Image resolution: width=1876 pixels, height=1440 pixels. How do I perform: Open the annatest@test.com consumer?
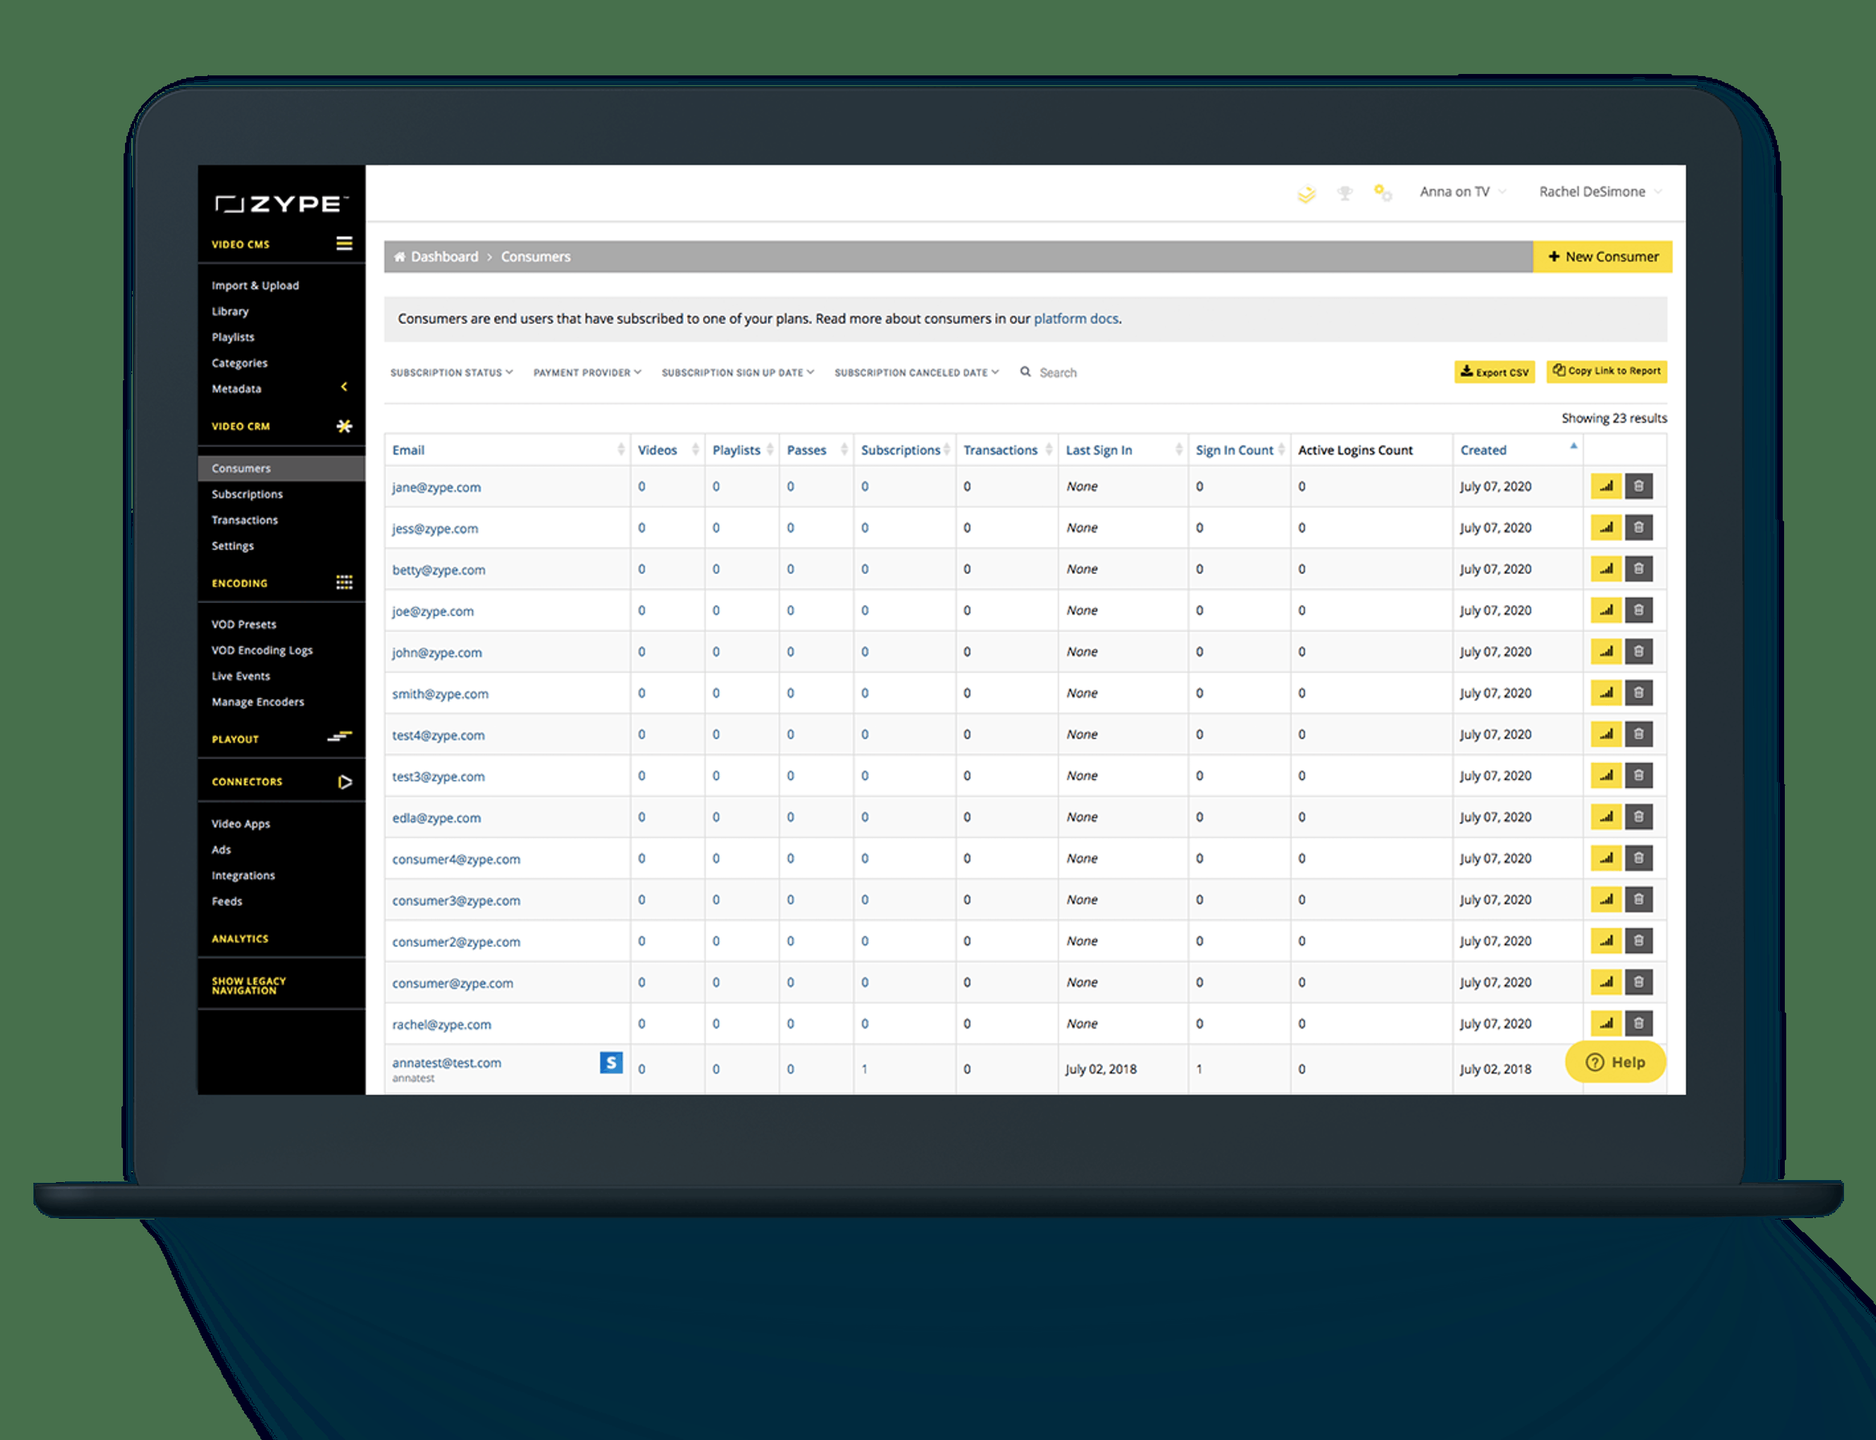coord(446,1063)
